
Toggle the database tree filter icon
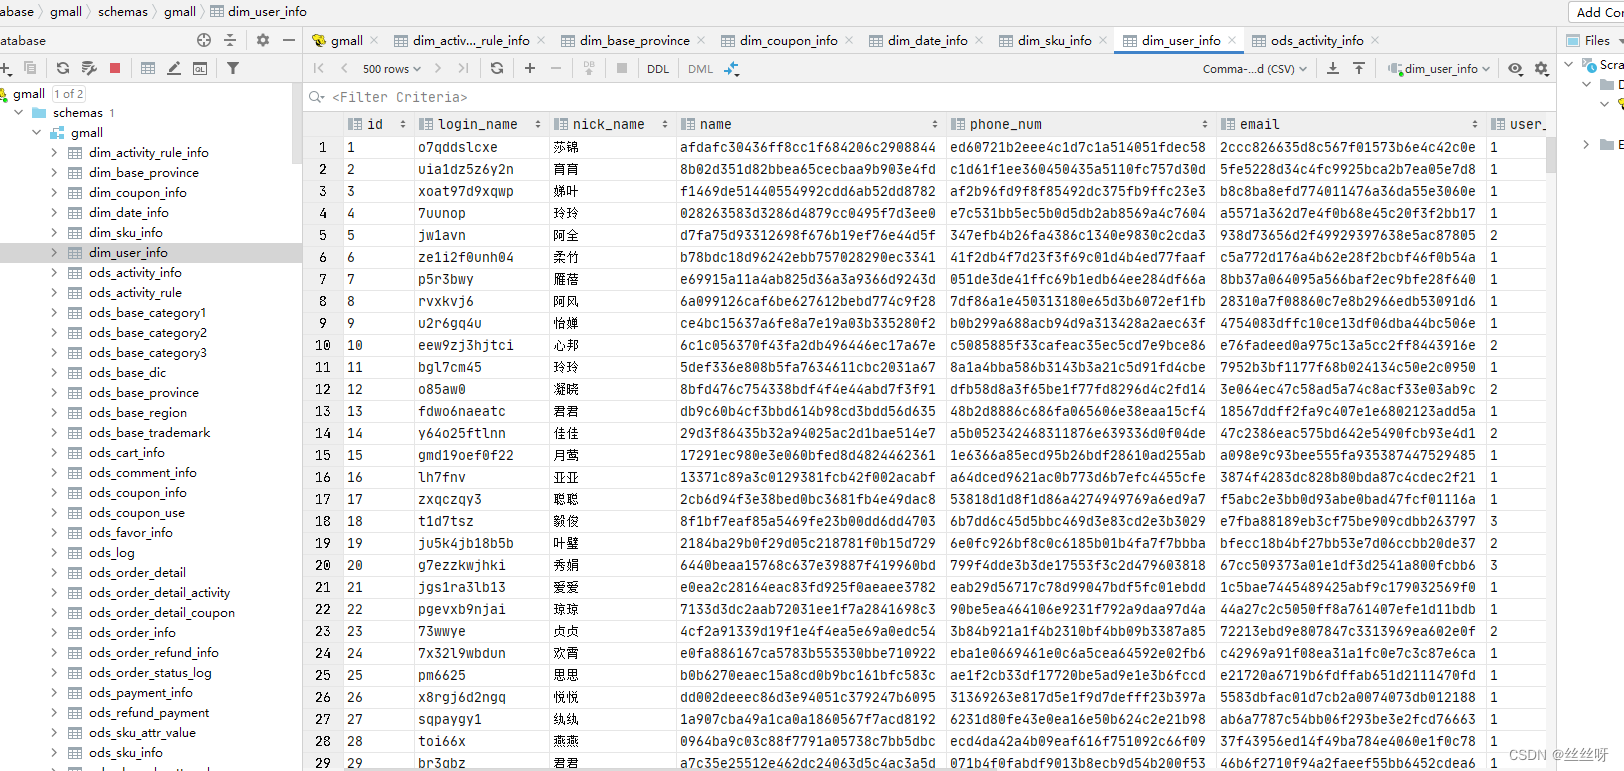coord(233,68)
